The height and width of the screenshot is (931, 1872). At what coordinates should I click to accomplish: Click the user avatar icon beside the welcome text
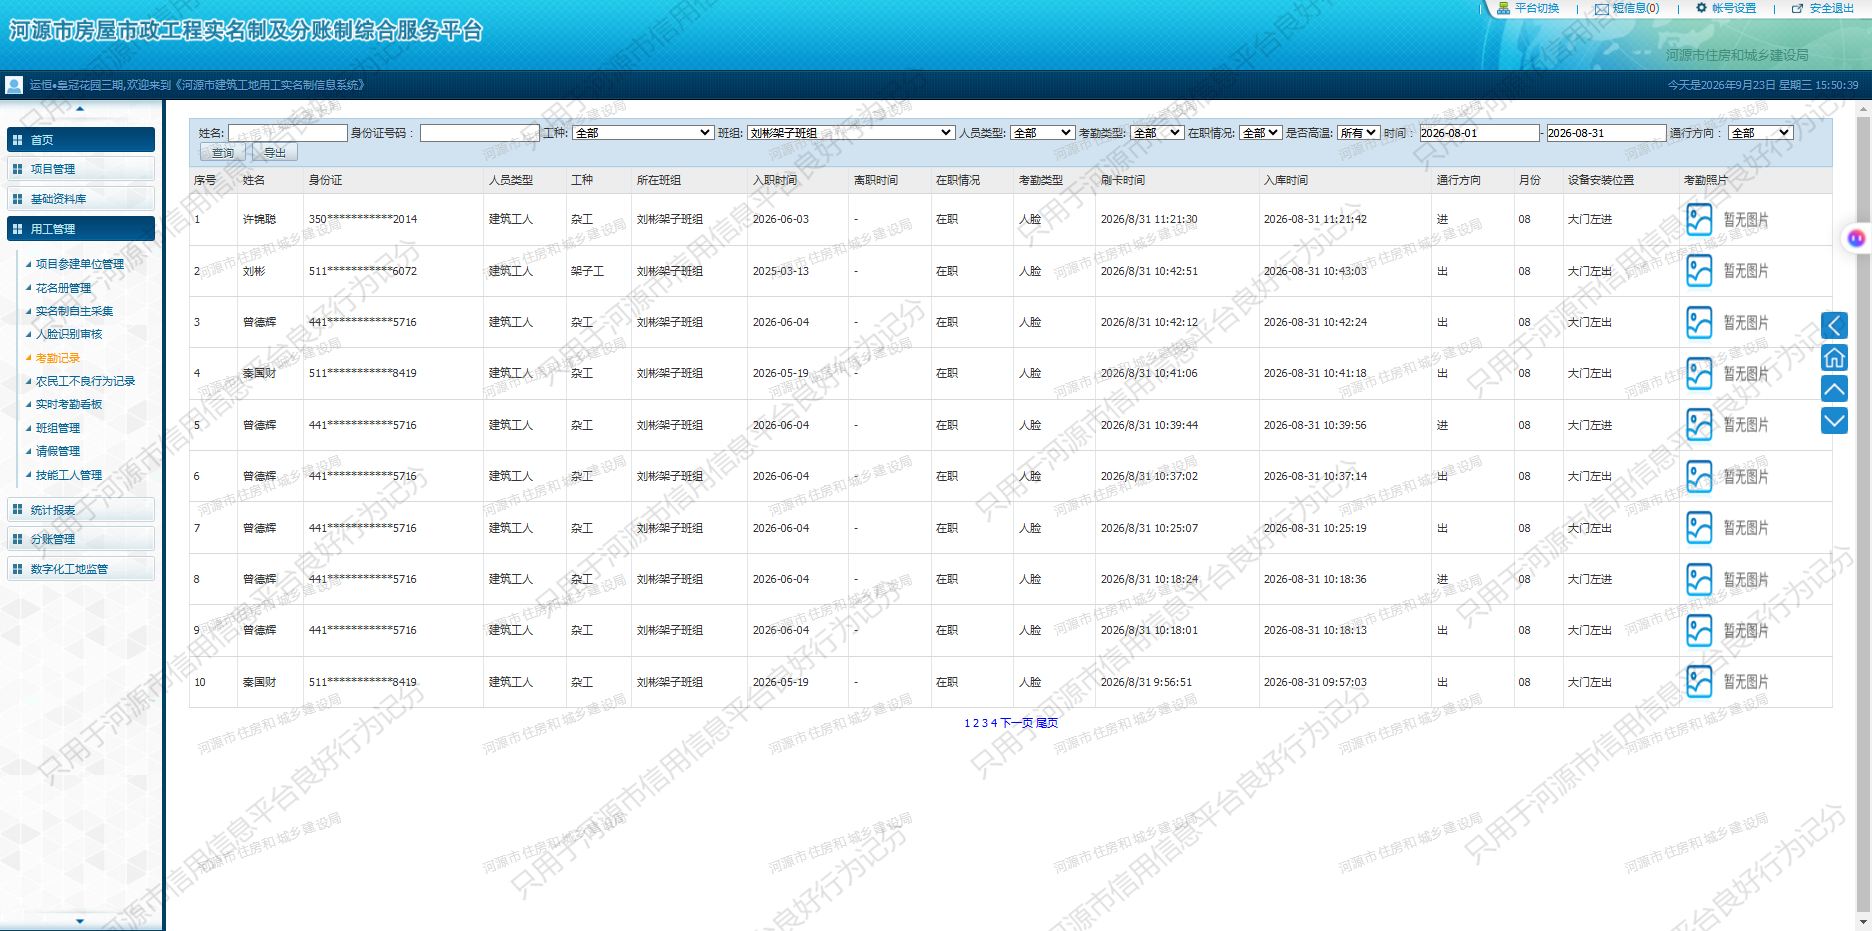point(14,85)
